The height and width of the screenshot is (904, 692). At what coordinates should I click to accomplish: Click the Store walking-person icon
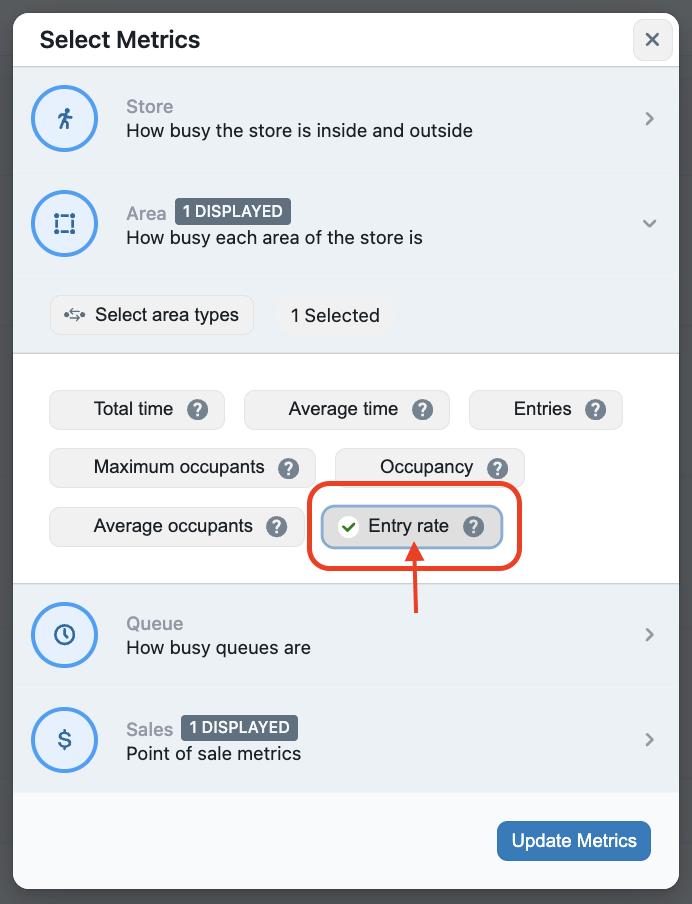(65, 119)
